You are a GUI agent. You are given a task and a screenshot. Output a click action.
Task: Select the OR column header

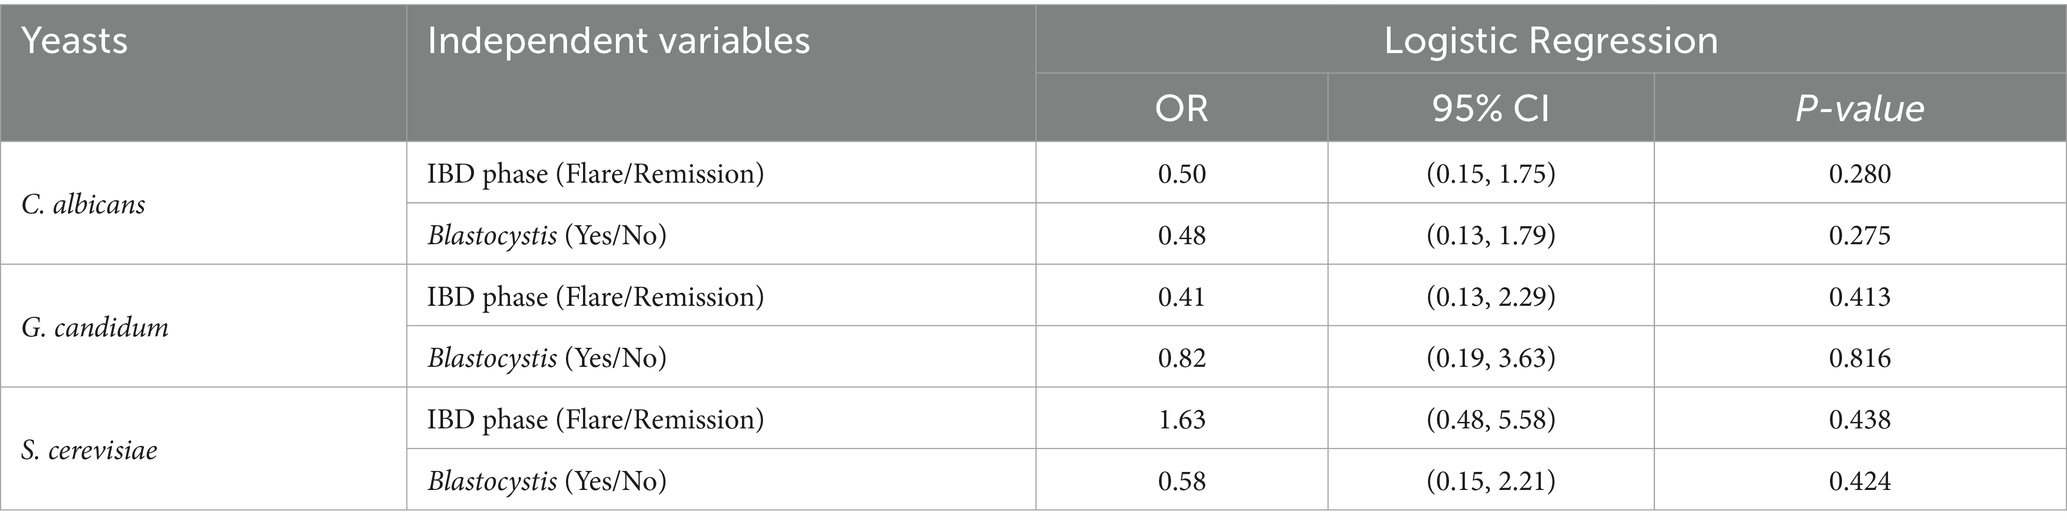point(1181,108)
